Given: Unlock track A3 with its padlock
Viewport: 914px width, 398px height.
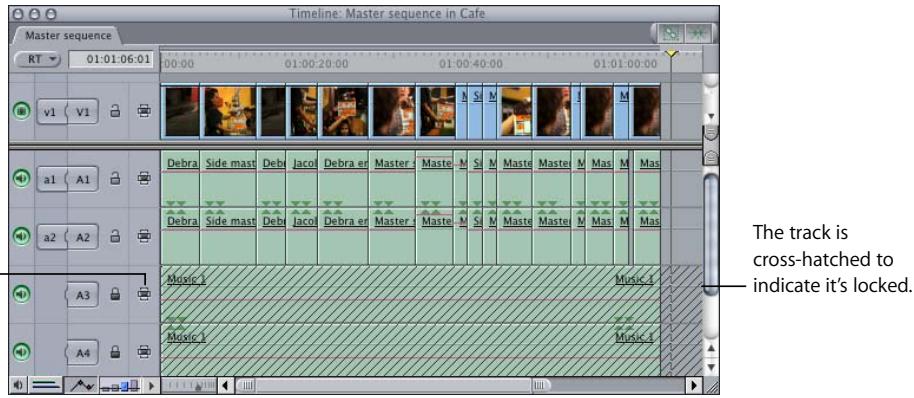Looking at the screenshot, I should point(115,294).
